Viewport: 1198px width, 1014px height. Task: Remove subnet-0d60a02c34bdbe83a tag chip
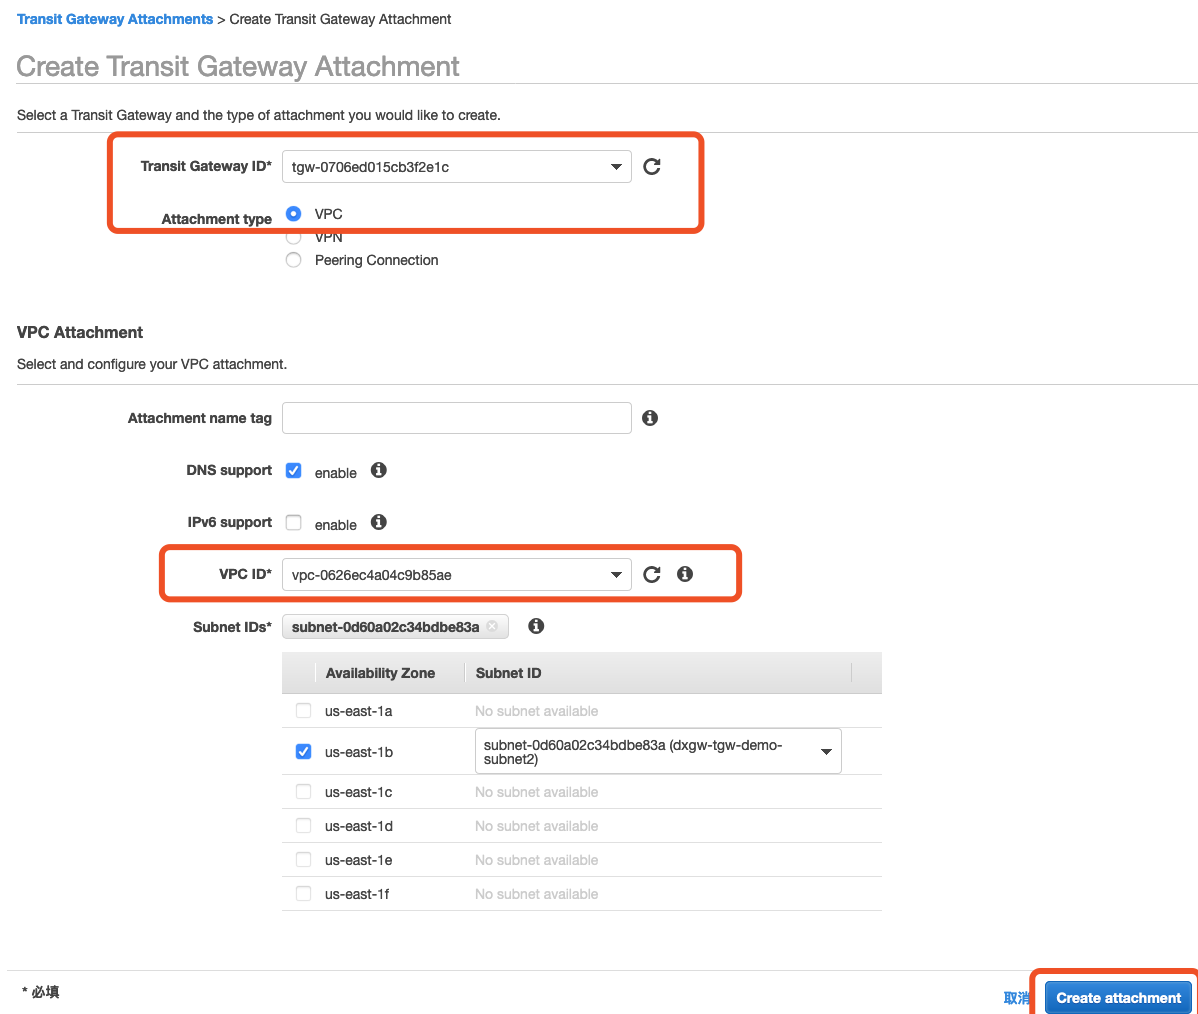[492, 626]
